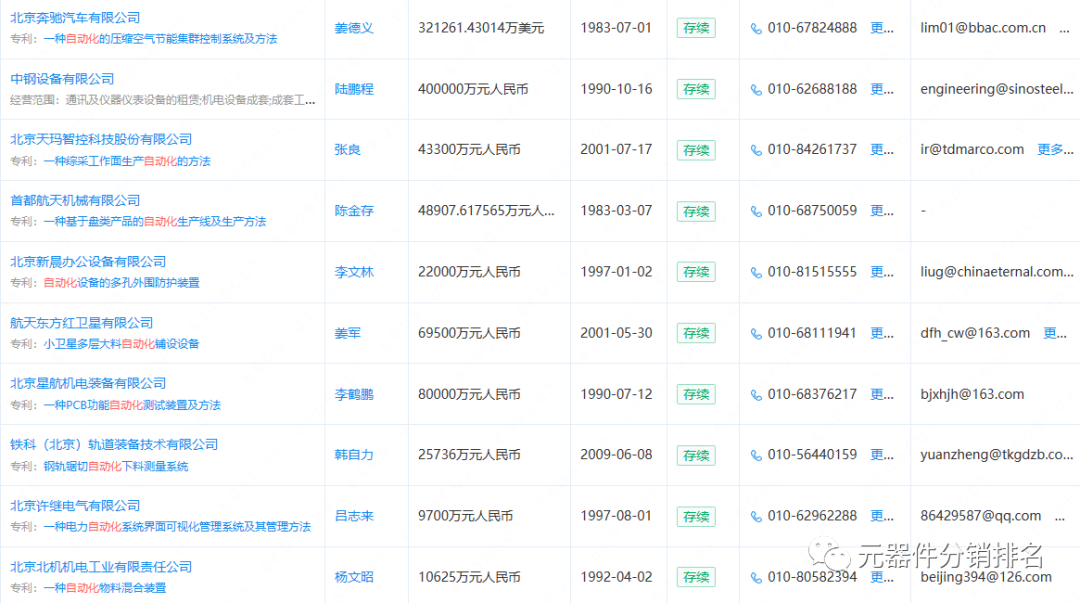Expand more phones after 010-62688188

coord(882,89)
